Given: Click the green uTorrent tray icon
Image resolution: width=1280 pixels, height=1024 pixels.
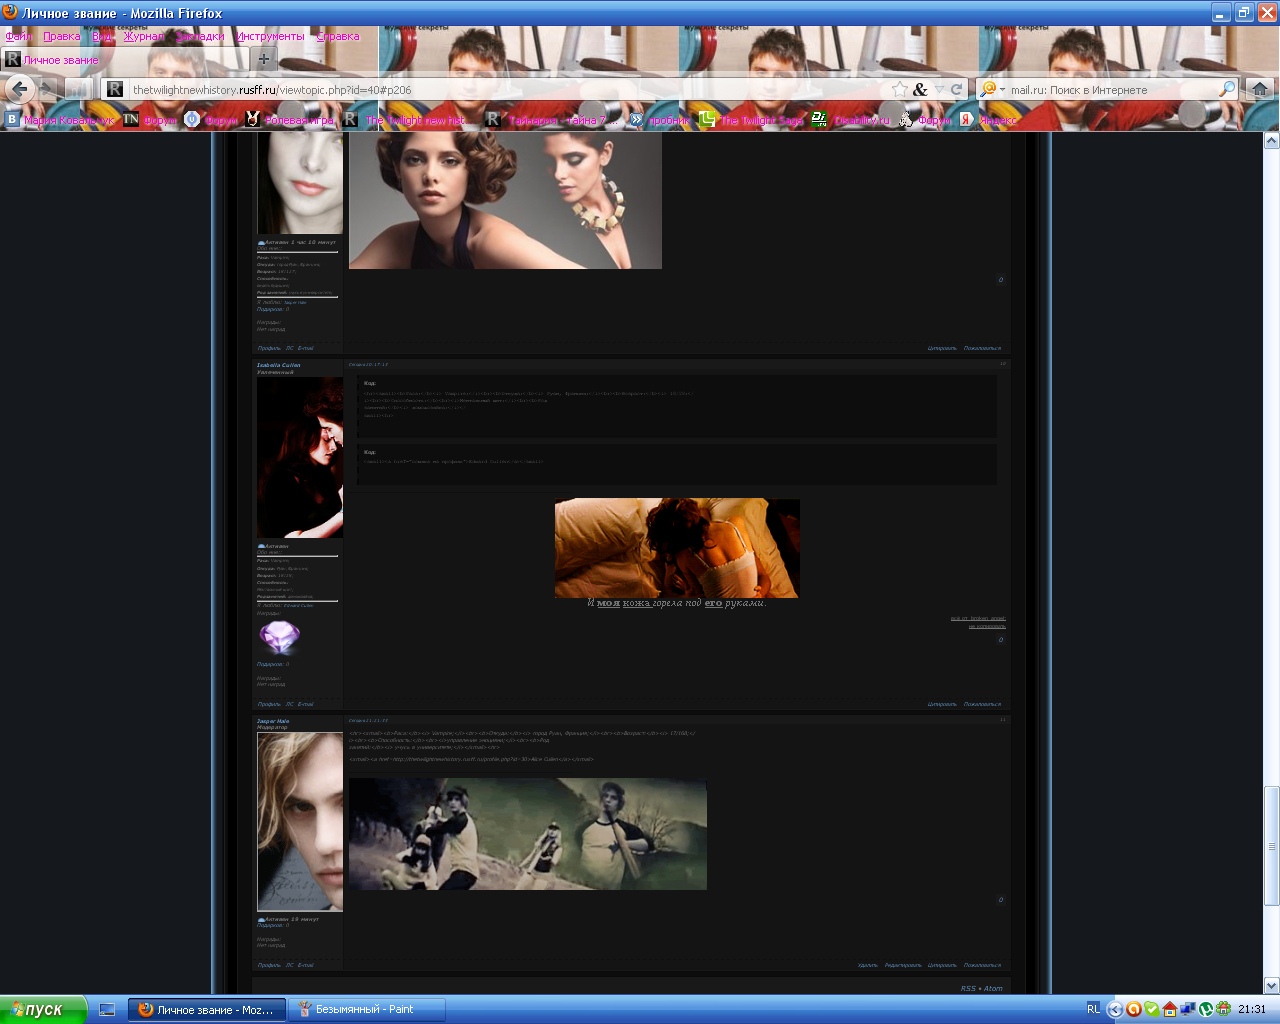Looking at the screenshot, I should coord(1205,1009).
